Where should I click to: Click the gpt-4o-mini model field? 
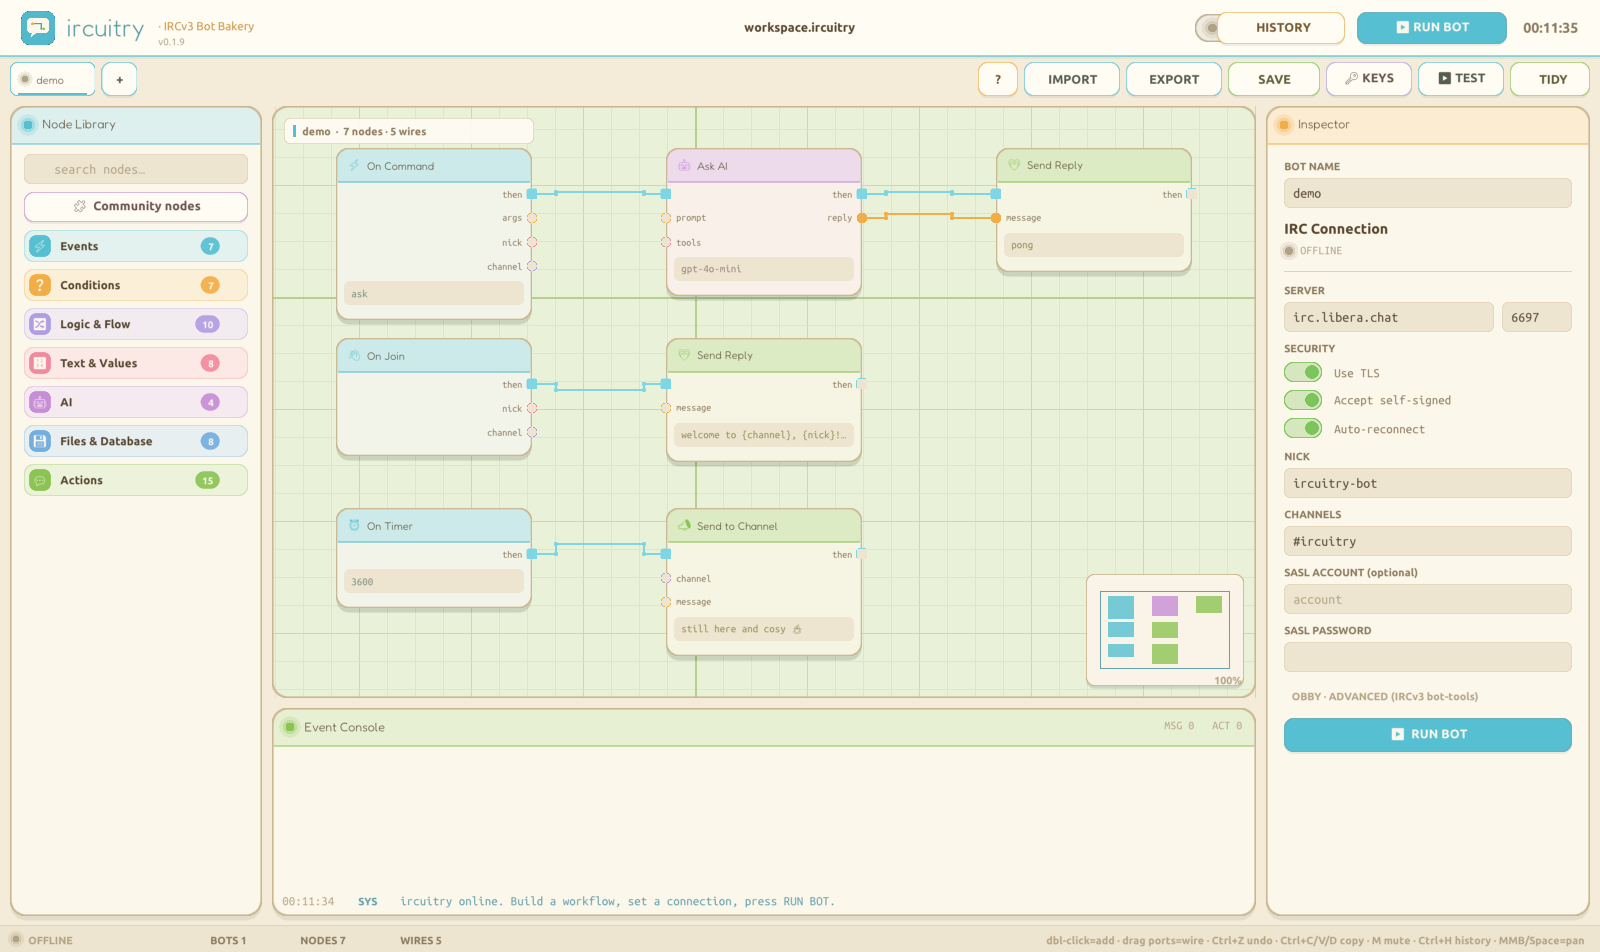coord(764,269)
